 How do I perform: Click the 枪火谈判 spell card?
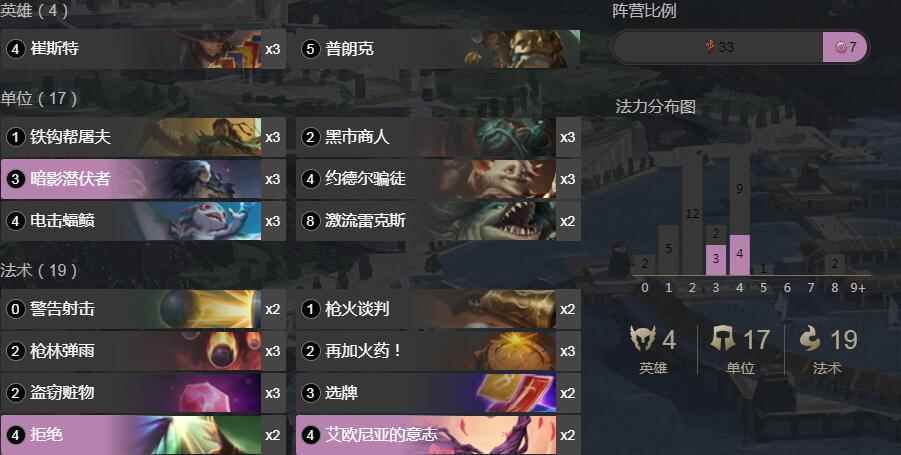click(438, 309)
